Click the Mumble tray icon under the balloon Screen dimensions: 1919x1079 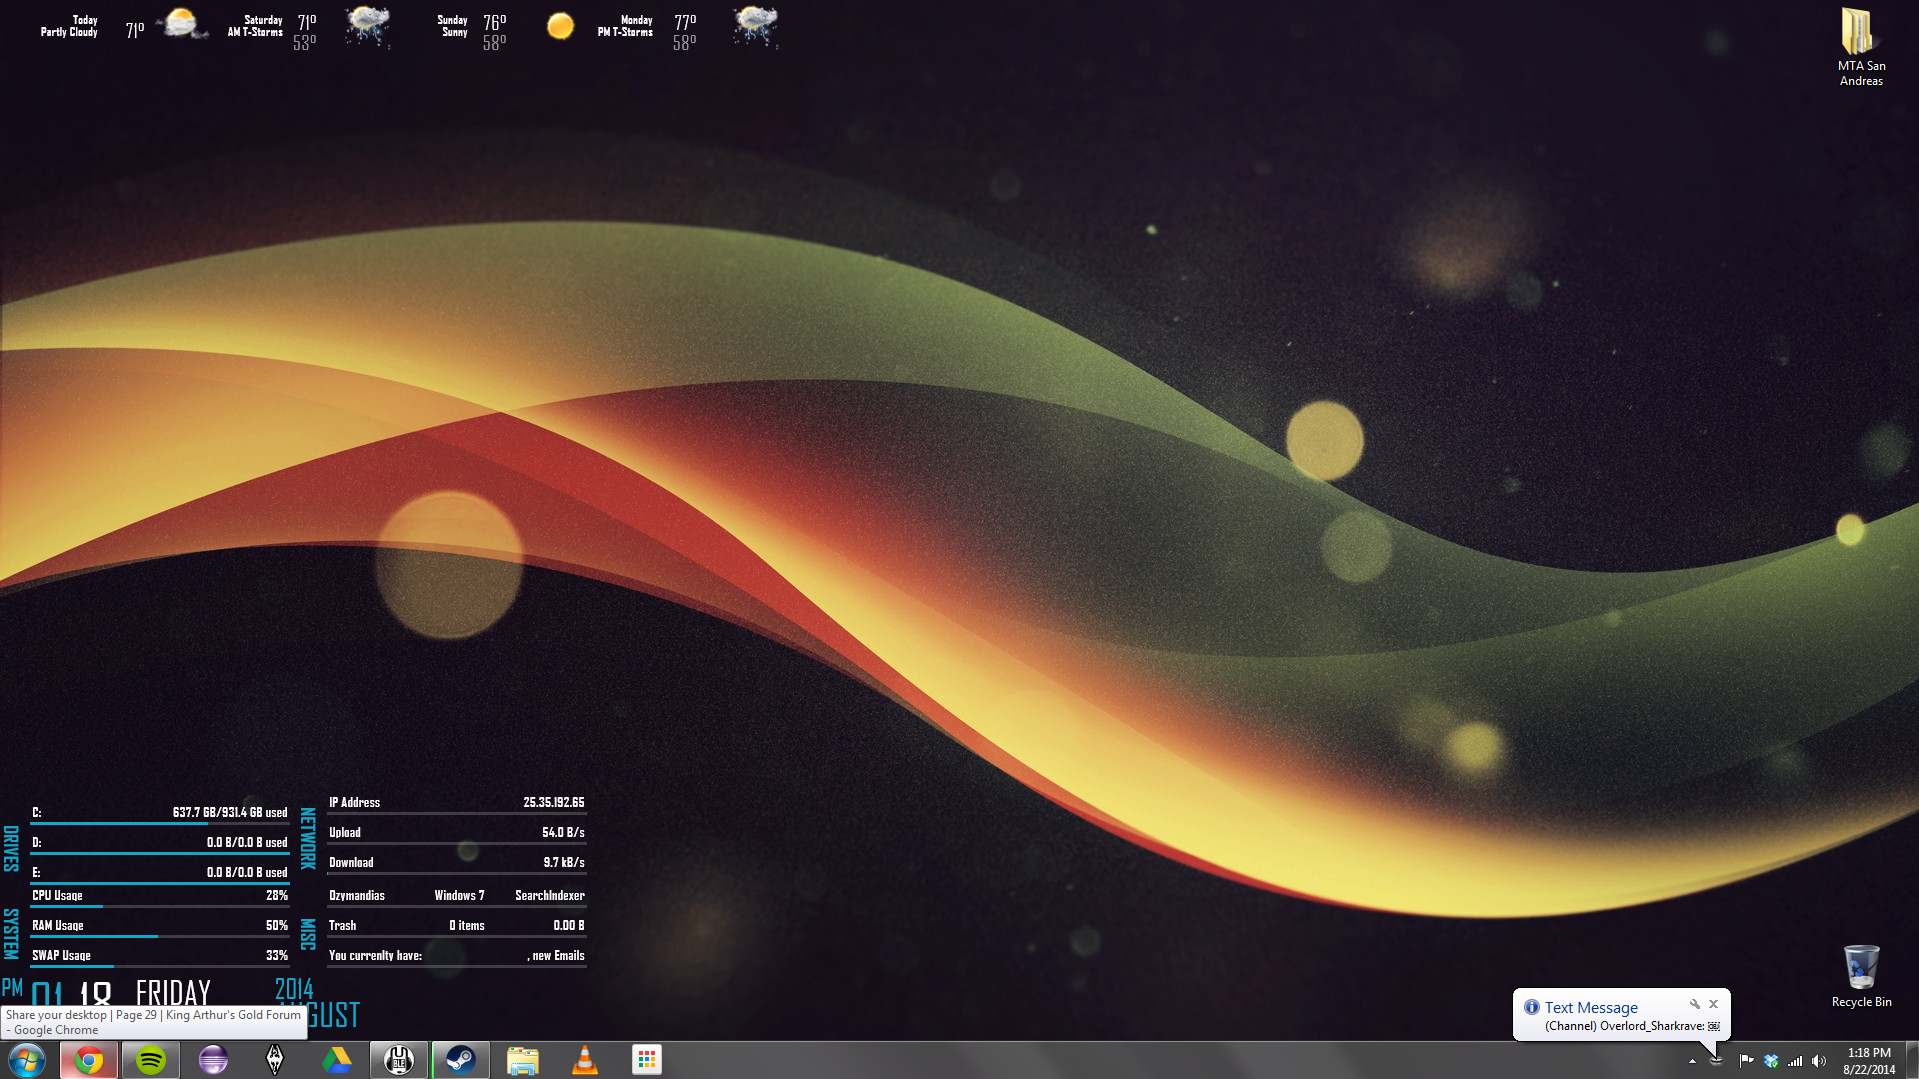click(1717, 1061)
